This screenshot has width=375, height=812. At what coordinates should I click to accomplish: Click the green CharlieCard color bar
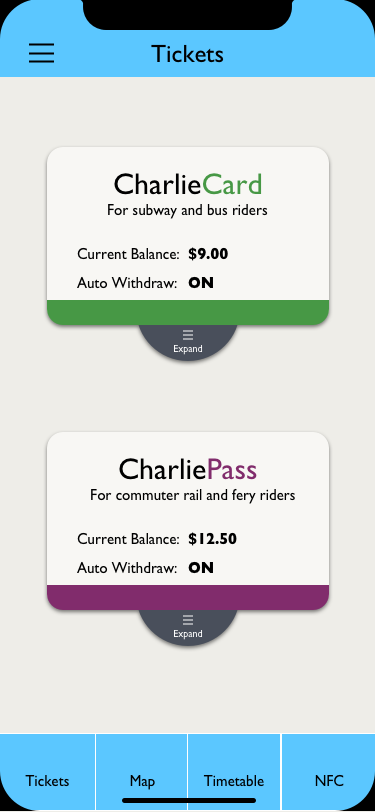(x=188, y=312)
